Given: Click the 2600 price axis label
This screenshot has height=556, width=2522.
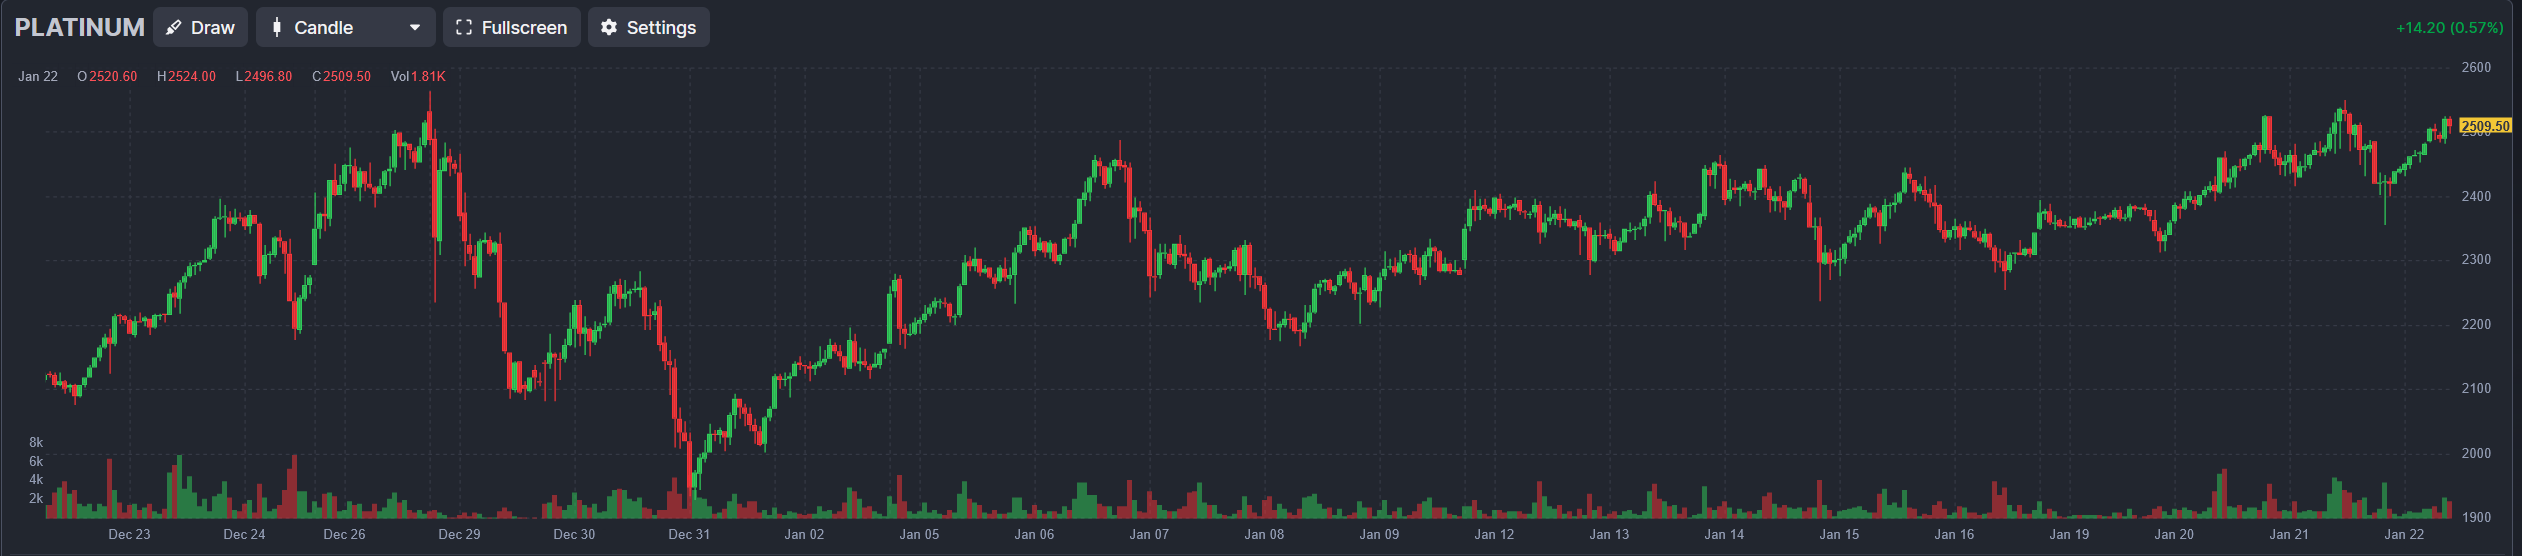Looking at the screenshot, I should (2476, 68).
